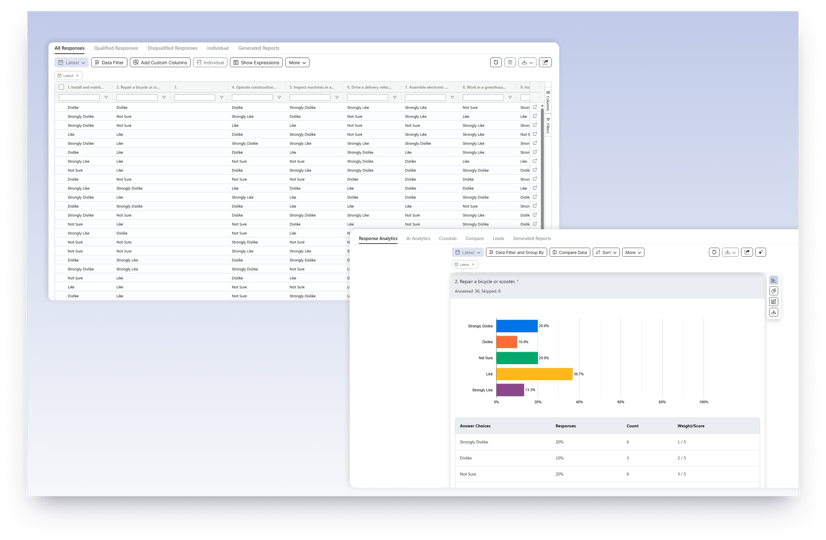Open Generated Reports tab in analytics panel
826x540 pixels.
tap(532, 239)
